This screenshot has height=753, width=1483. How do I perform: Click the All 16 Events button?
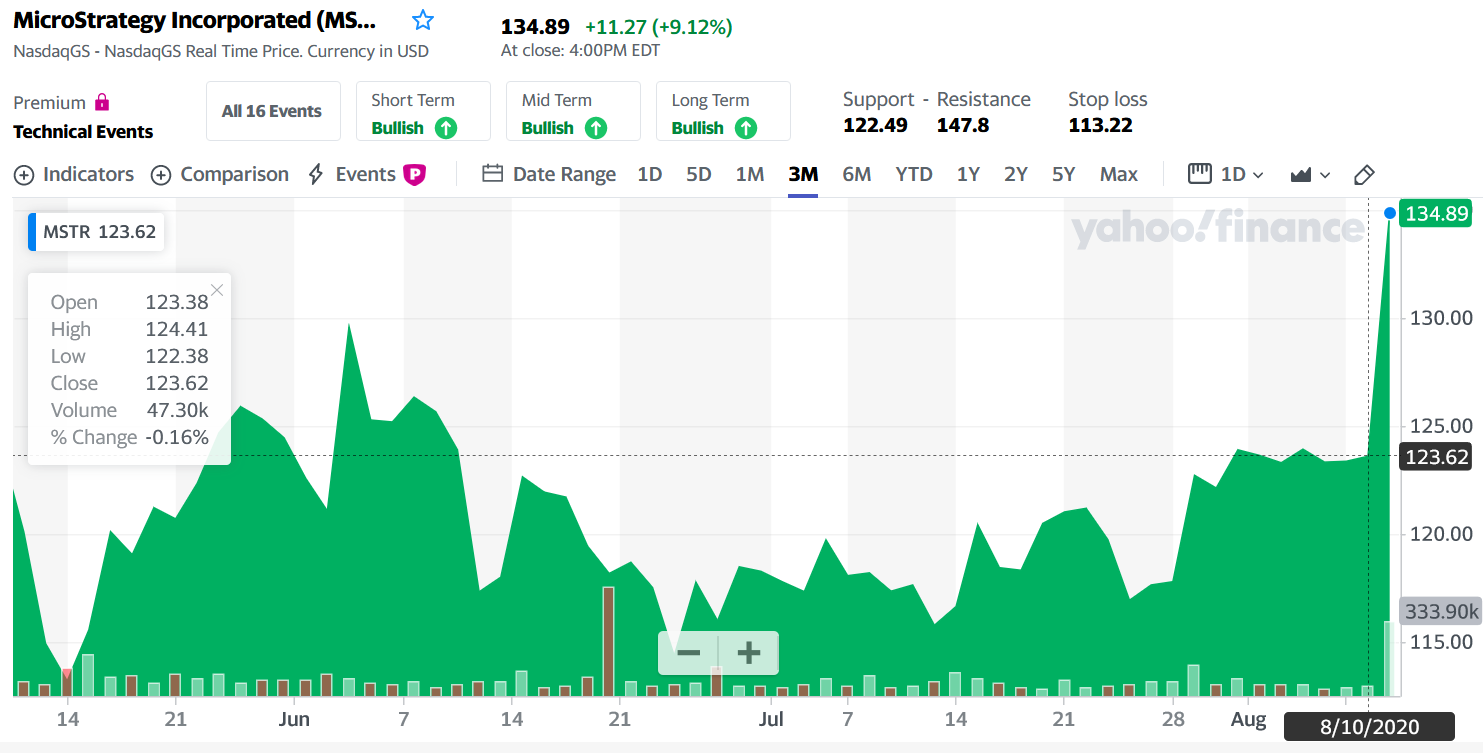tap(272, 111)
